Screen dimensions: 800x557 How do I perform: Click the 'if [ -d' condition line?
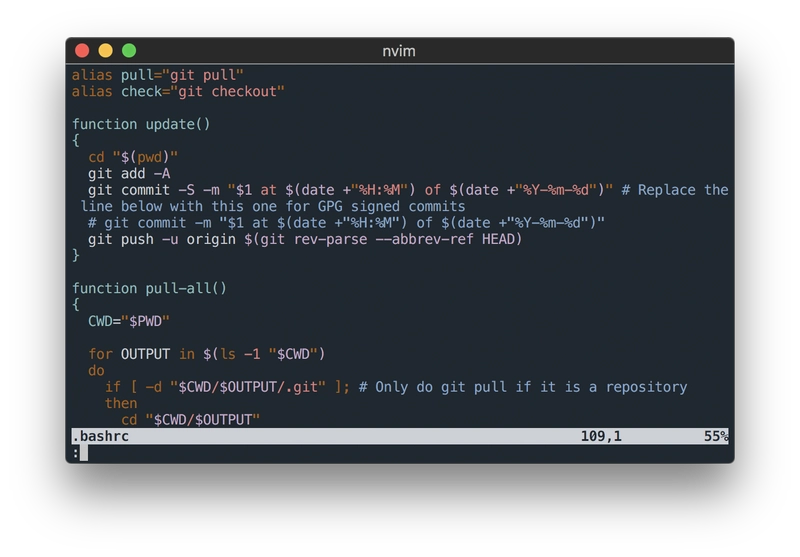click(227, 387)
